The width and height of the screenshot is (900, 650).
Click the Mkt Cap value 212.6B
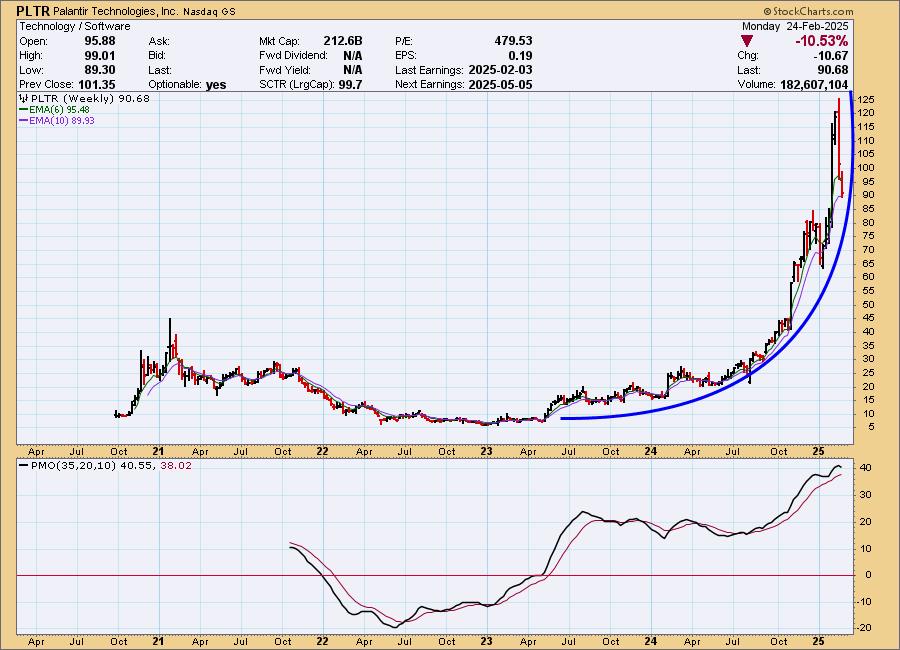click(x=343, y=41)
